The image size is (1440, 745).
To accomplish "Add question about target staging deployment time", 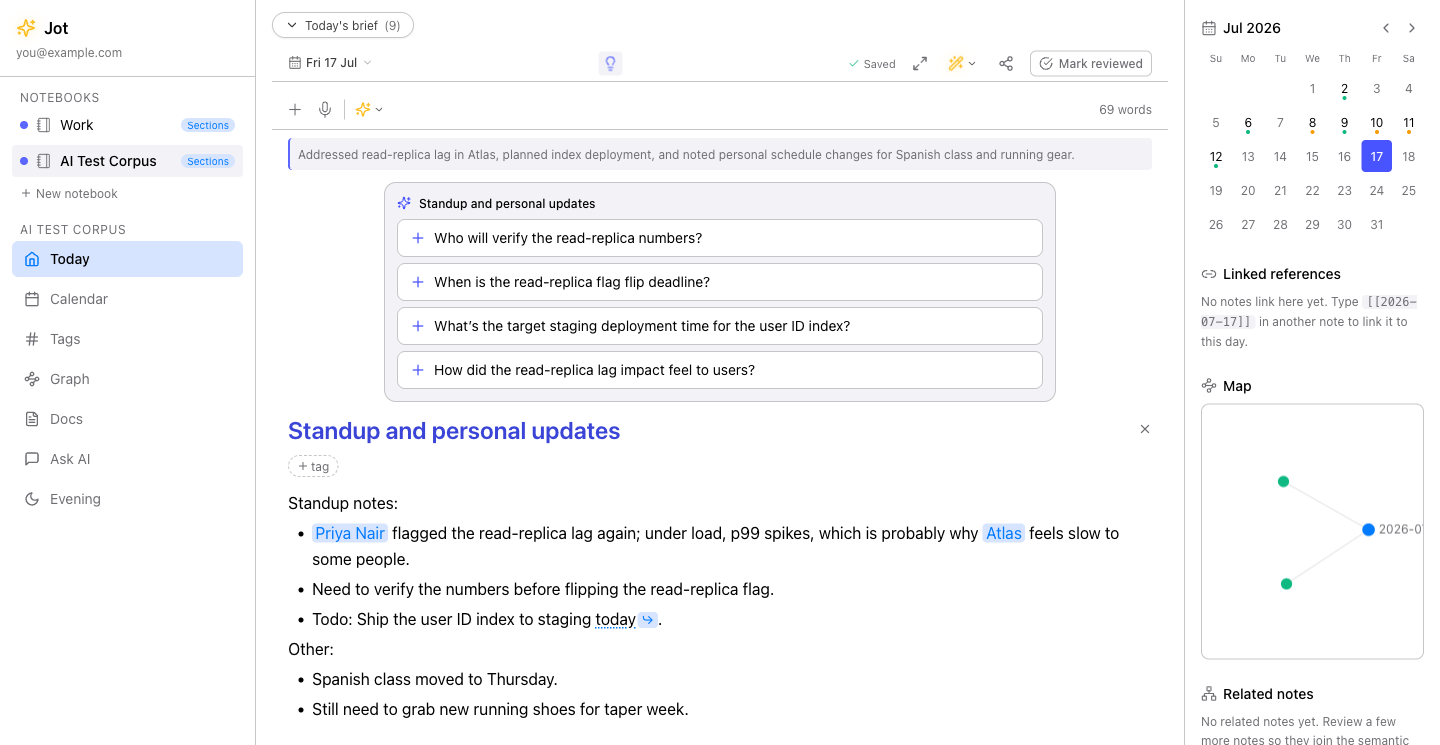I will pyautogui.click(x=720, y=326).
